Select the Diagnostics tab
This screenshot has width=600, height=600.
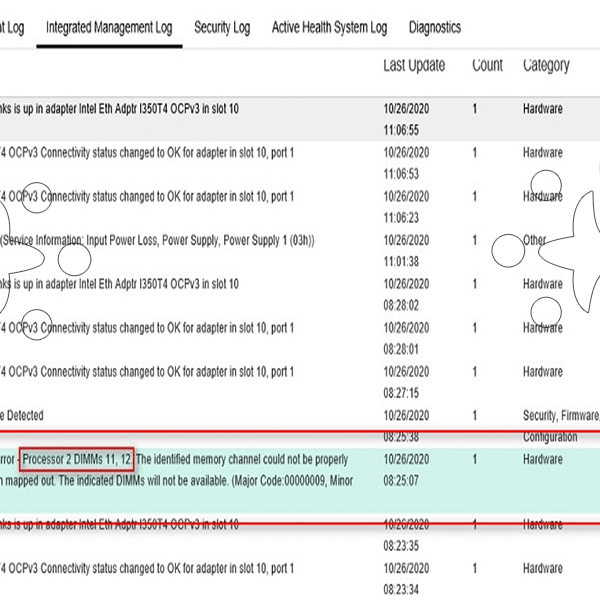coord(435,28)
